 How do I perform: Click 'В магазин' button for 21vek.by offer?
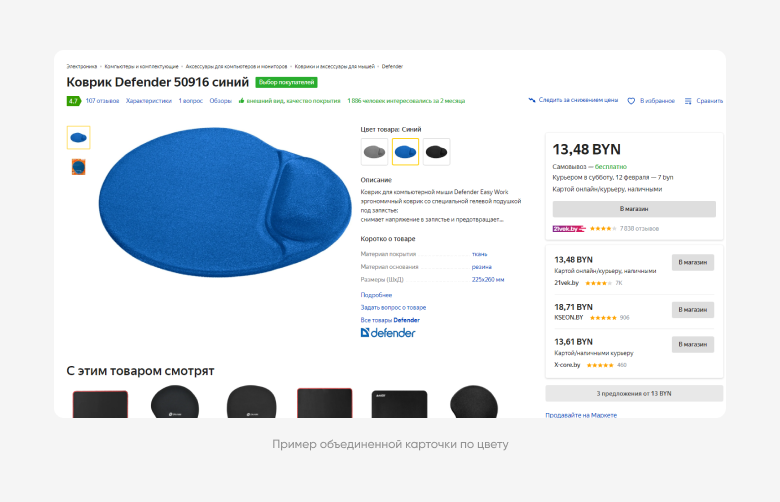coord(692,262)
